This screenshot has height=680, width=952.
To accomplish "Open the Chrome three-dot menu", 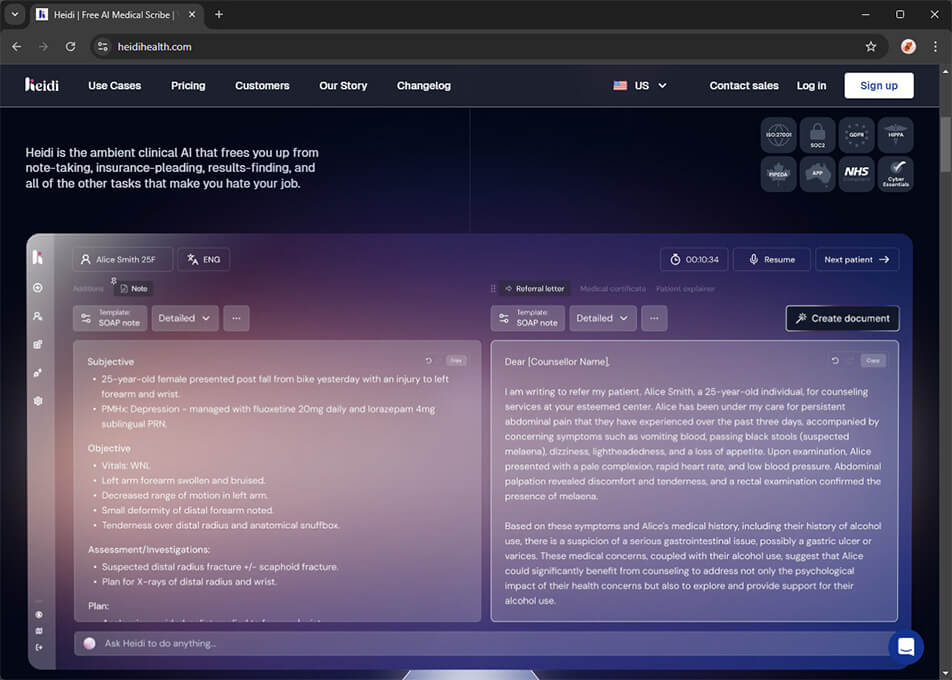I will pyautogui.click(x=935, y=47).
